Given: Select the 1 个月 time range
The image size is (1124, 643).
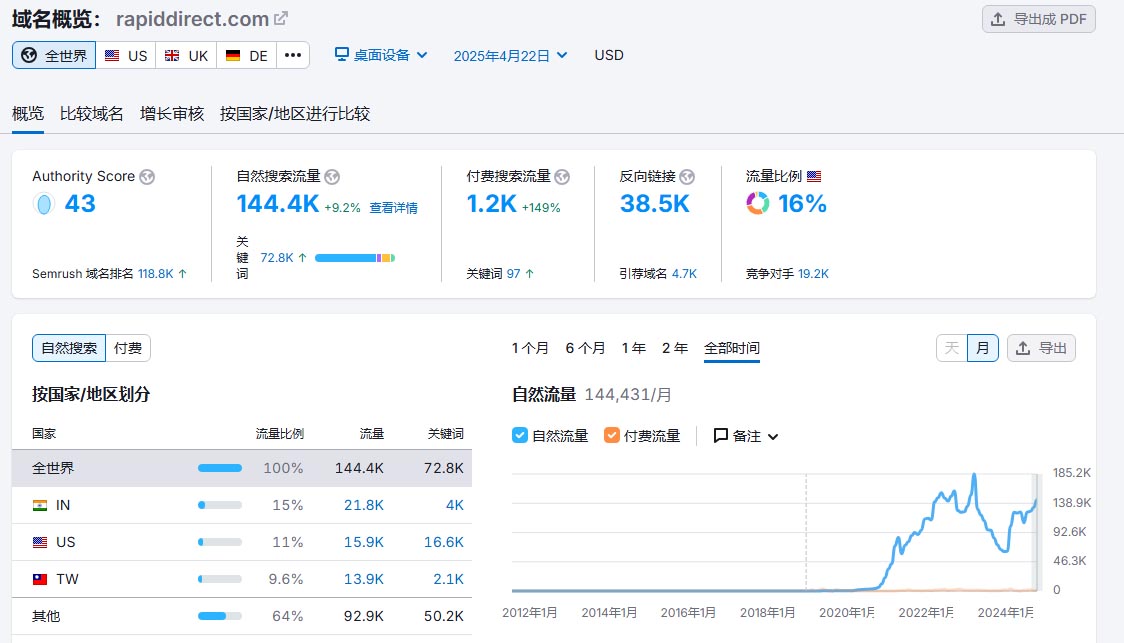Looking at the screenshot, I should pos(530,348).
